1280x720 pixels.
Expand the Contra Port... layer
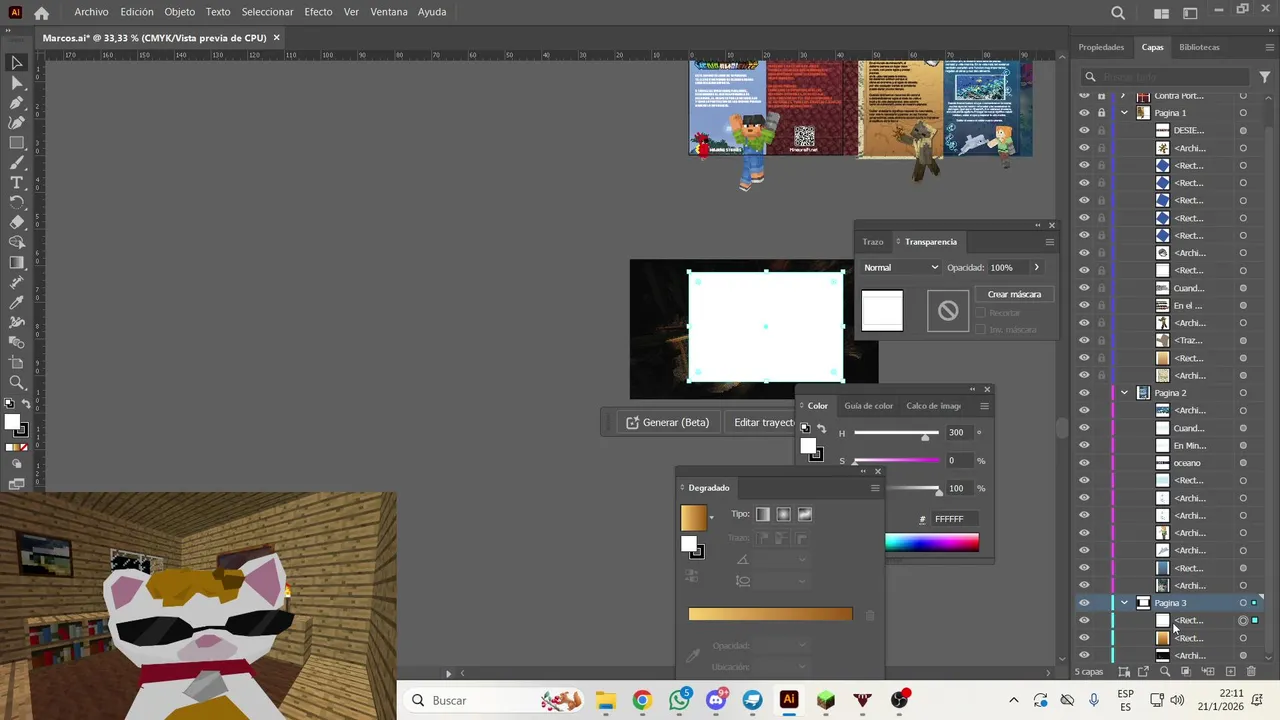coord(1124,96)
